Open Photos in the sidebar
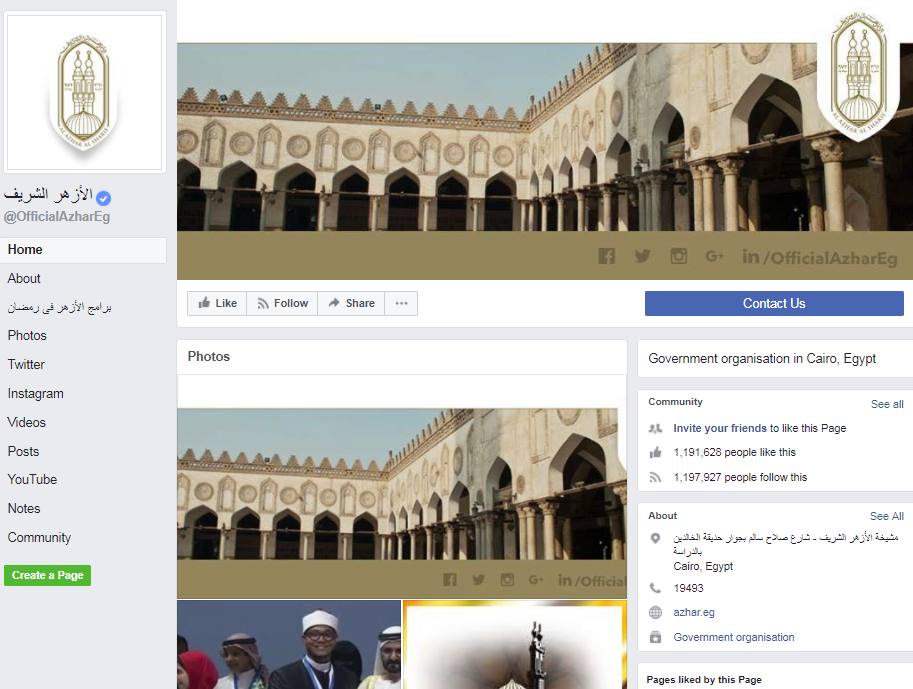This screenshot has height=689, width=913. point(27,336)
